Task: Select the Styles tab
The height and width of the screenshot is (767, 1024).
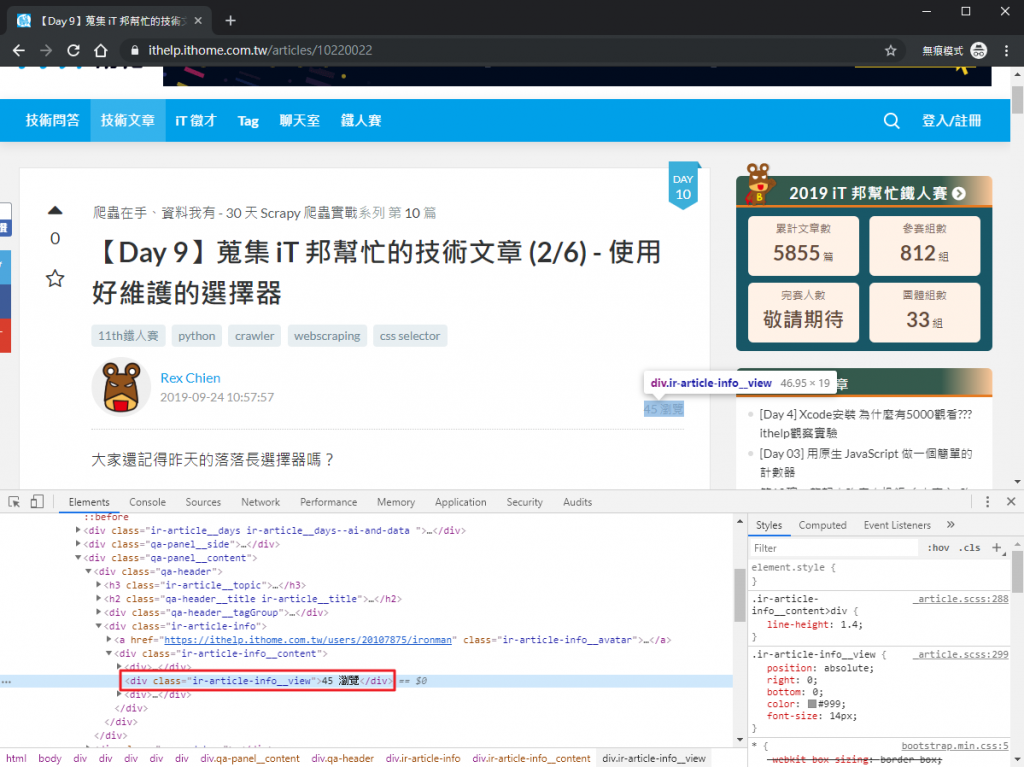Action: tap(769, 525)
